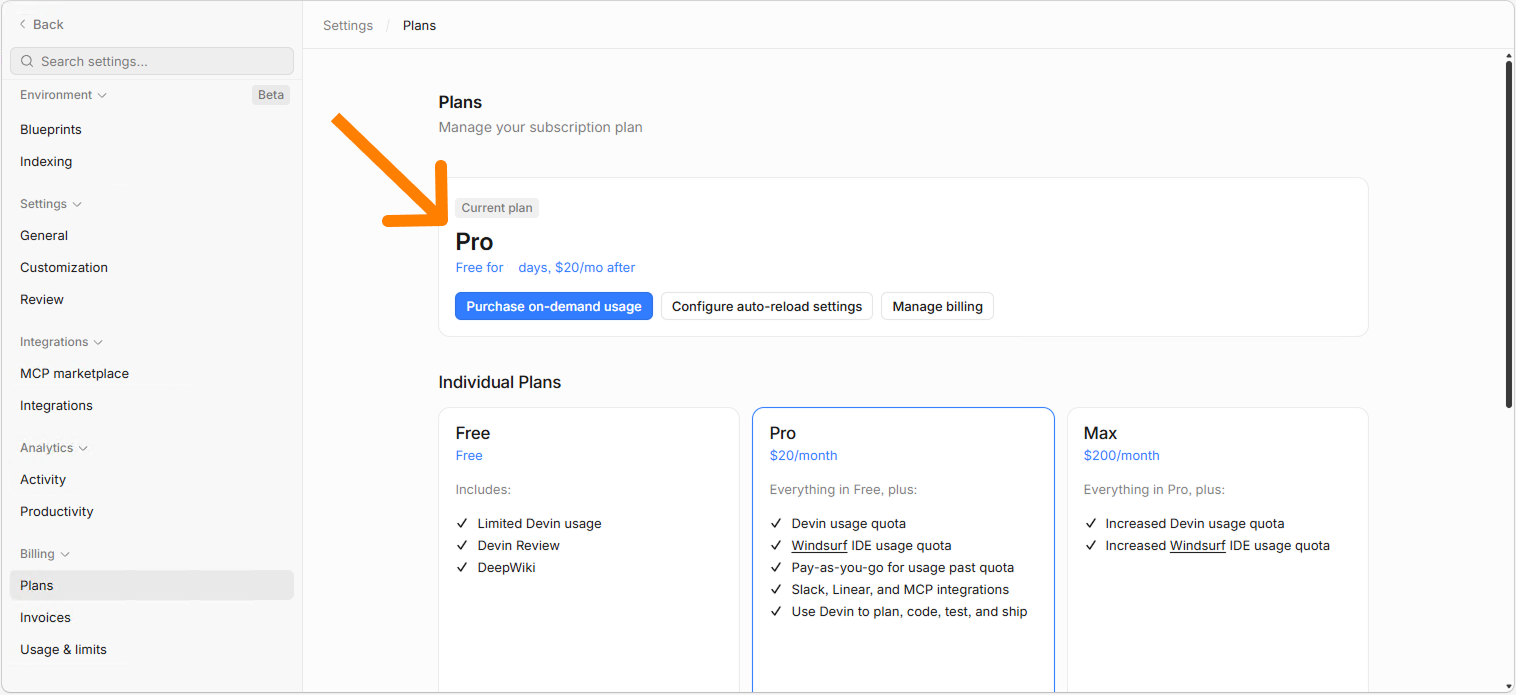Click Purchase on-demand usage
Viewport: 1516px width, 695px height.
click(x=553, y=306)
